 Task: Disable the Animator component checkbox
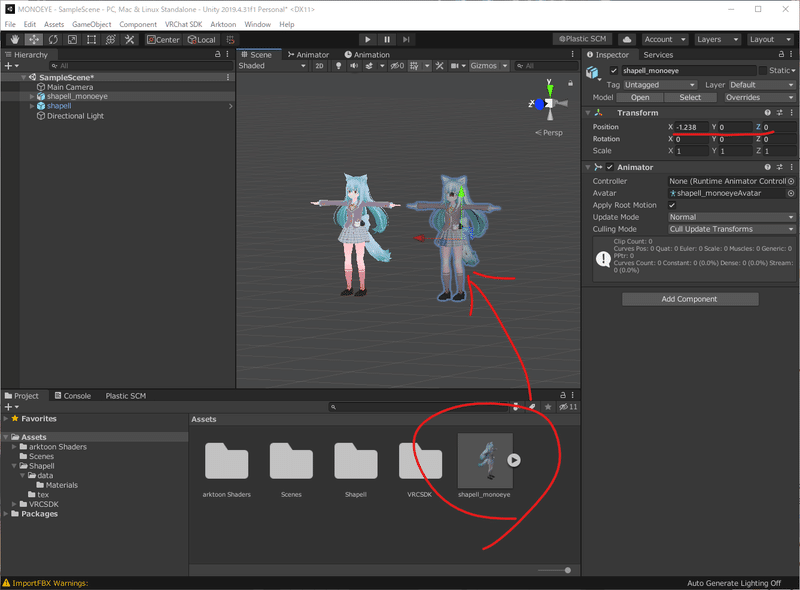[610, 167]
